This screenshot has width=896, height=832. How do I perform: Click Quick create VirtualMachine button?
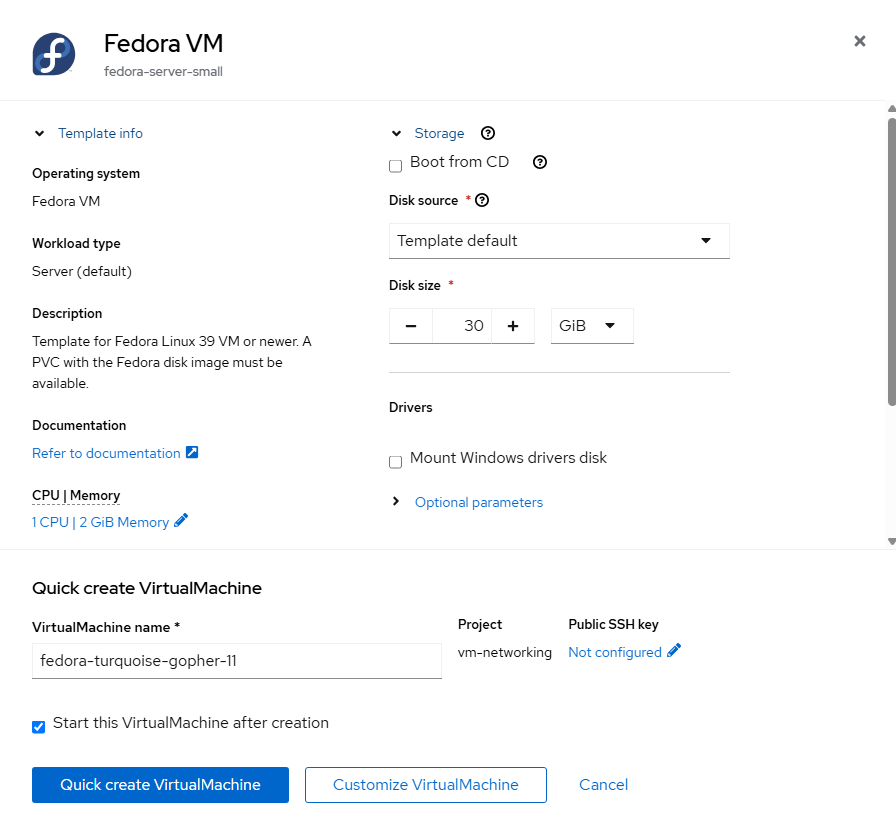tap(161, 785)
